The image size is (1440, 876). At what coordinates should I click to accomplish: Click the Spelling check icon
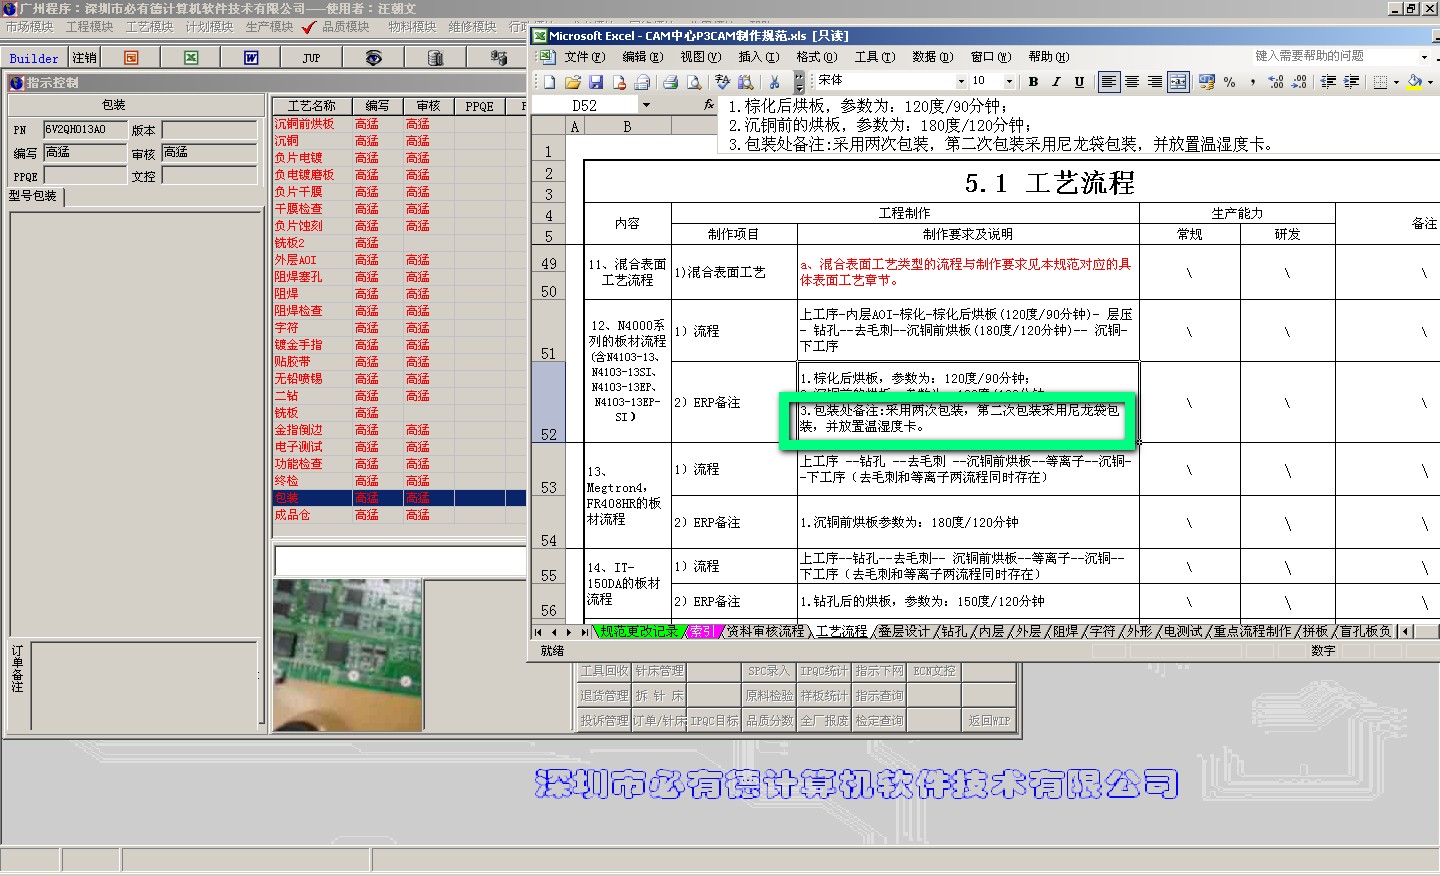723,82
